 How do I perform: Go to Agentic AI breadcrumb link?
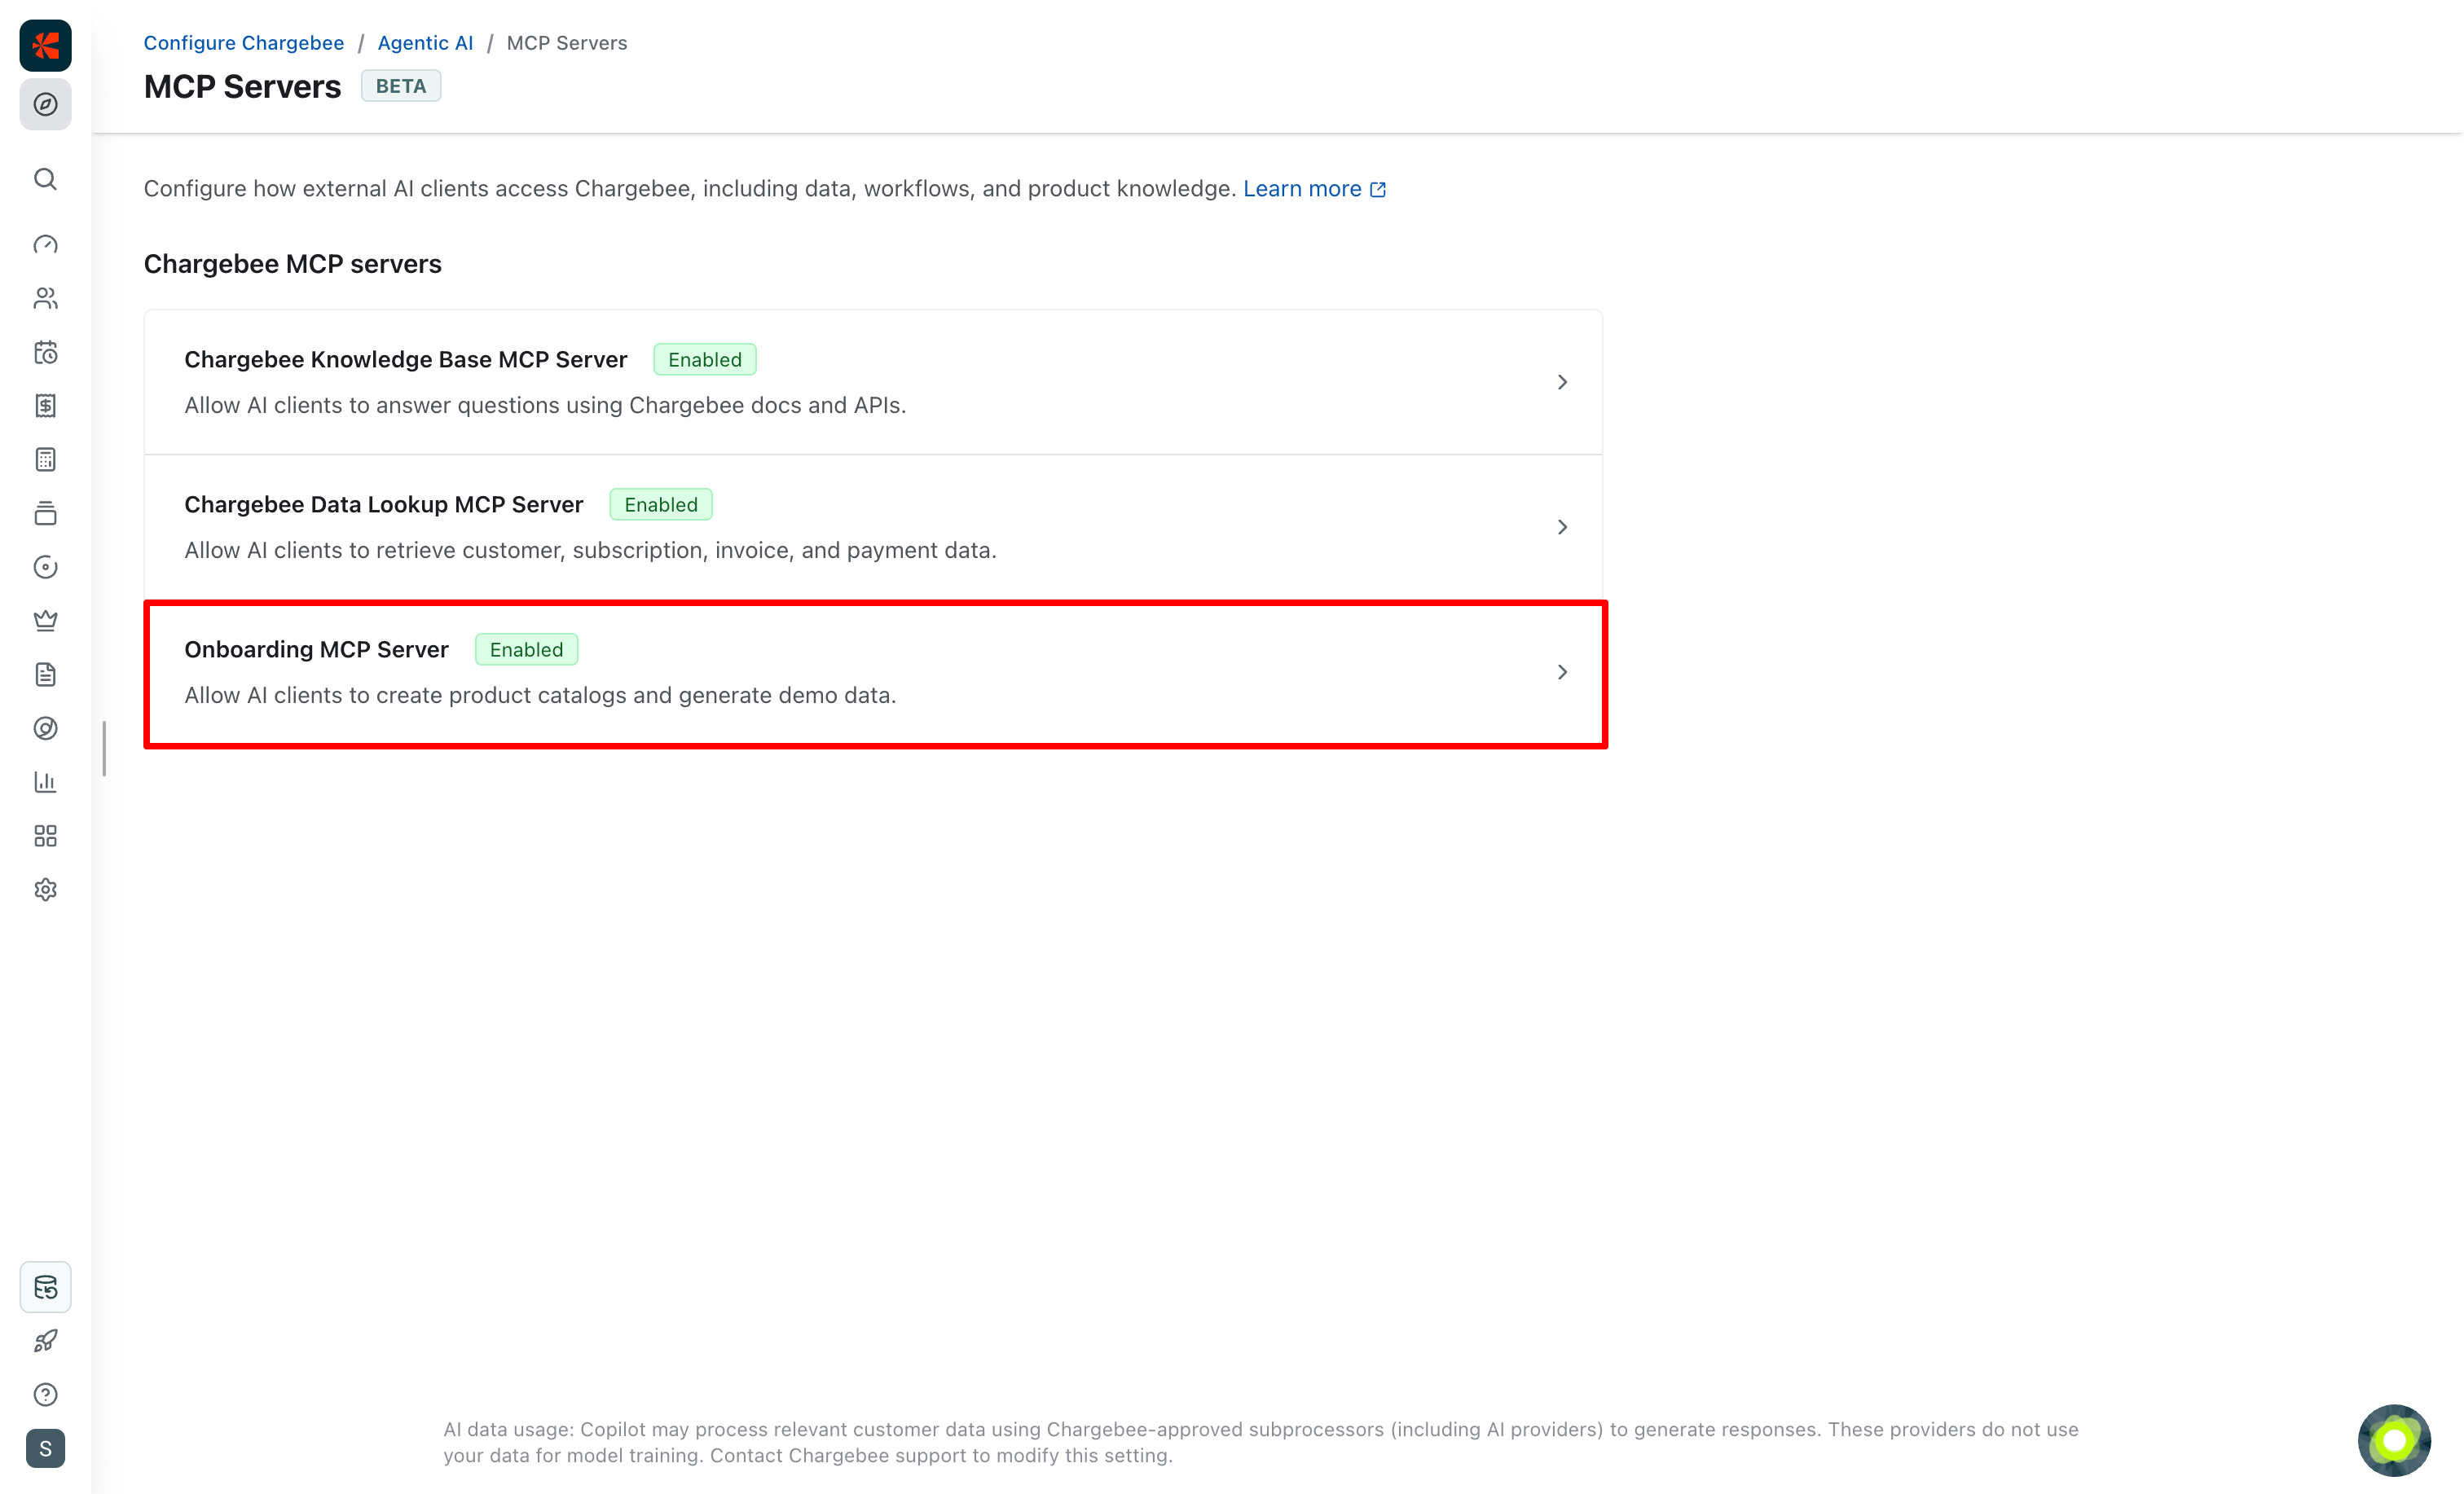[425, 43]
